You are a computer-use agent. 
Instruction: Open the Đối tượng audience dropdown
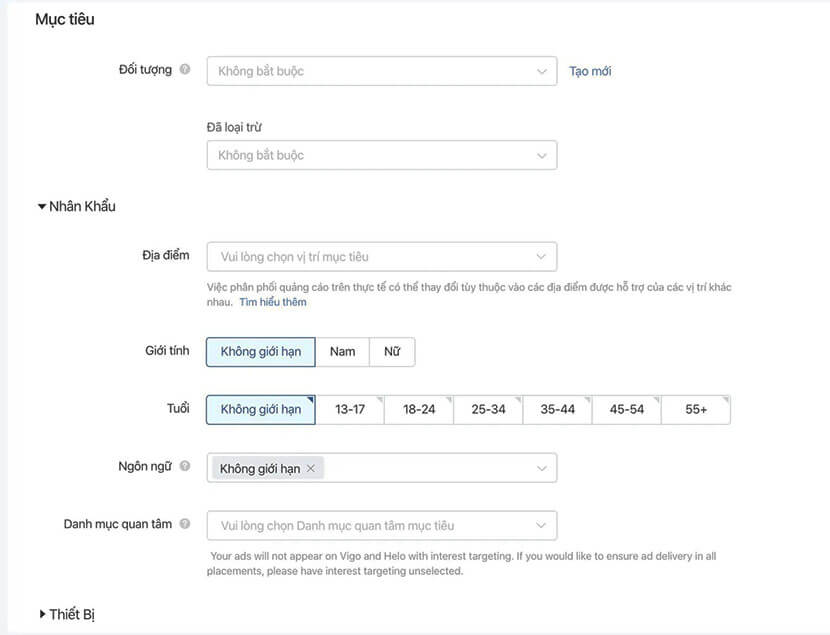click(381, 71)
